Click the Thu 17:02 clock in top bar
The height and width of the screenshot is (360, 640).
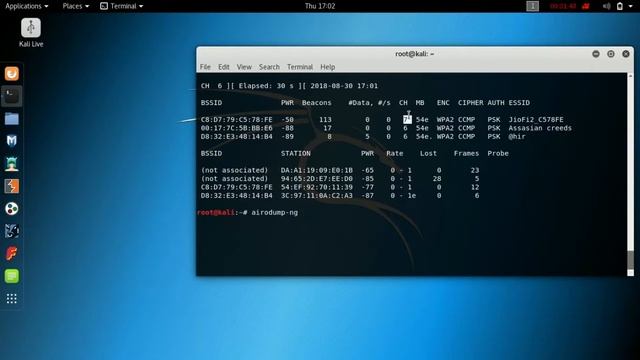tap(320, 6)
